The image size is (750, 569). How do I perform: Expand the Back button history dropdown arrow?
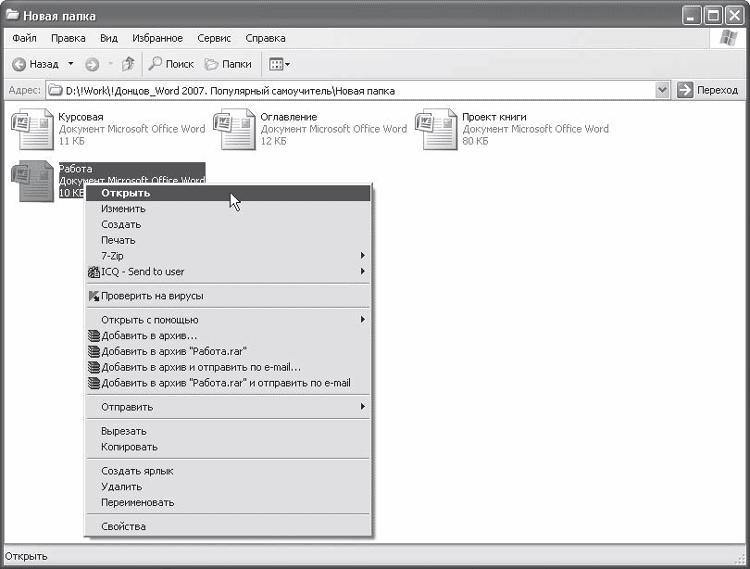[70, 64]
